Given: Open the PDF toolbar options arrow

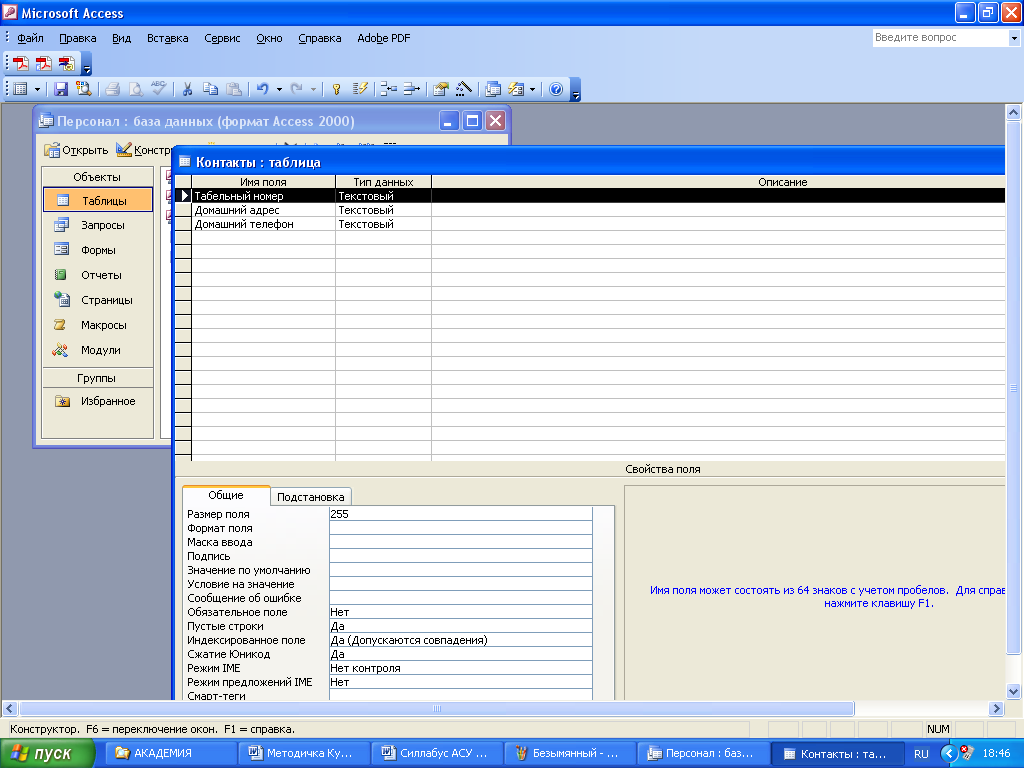Looking at the screenshot, I should tap(87, 65).
